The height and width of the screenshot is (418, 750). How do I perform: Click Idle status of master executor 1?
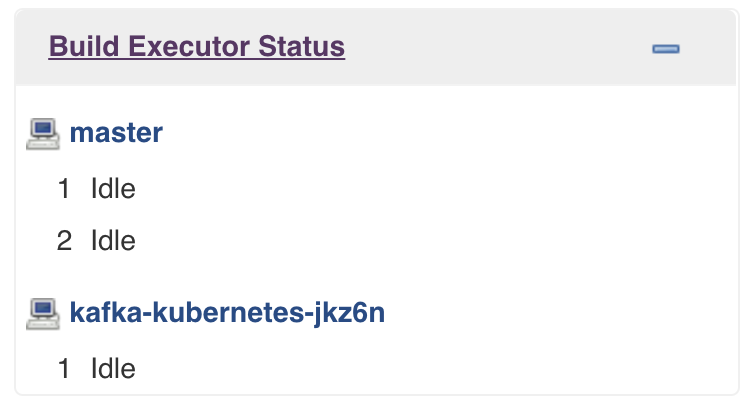point(112,189)
